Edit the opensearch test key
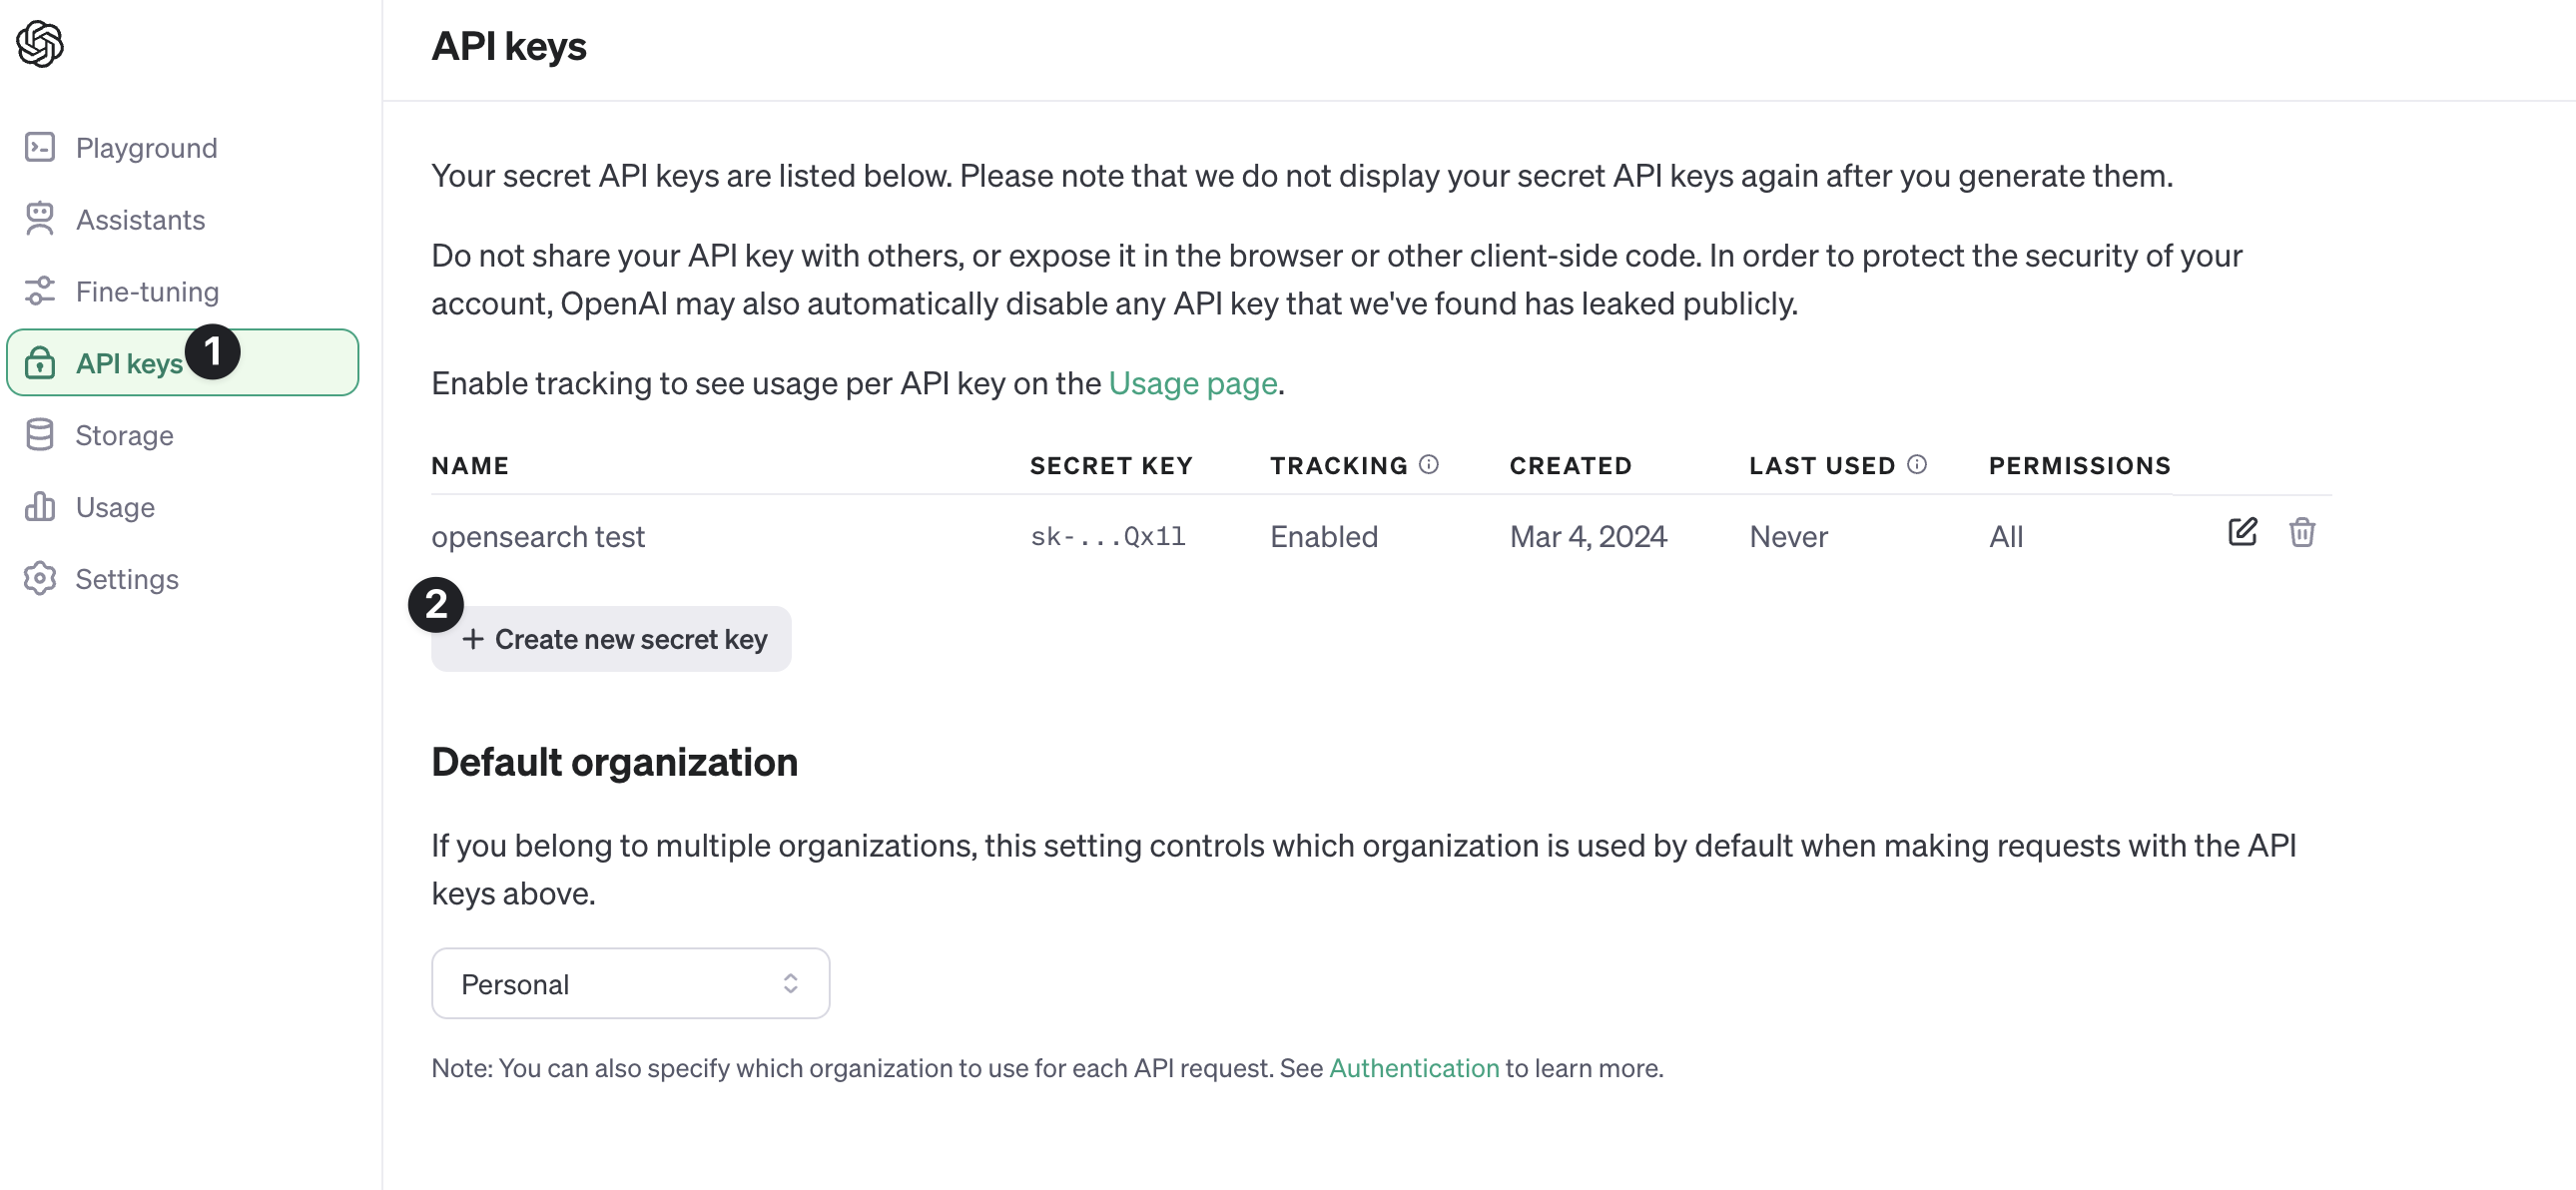The width and height of the screenshot is (2576, 1190). [x=2242, y=532]
